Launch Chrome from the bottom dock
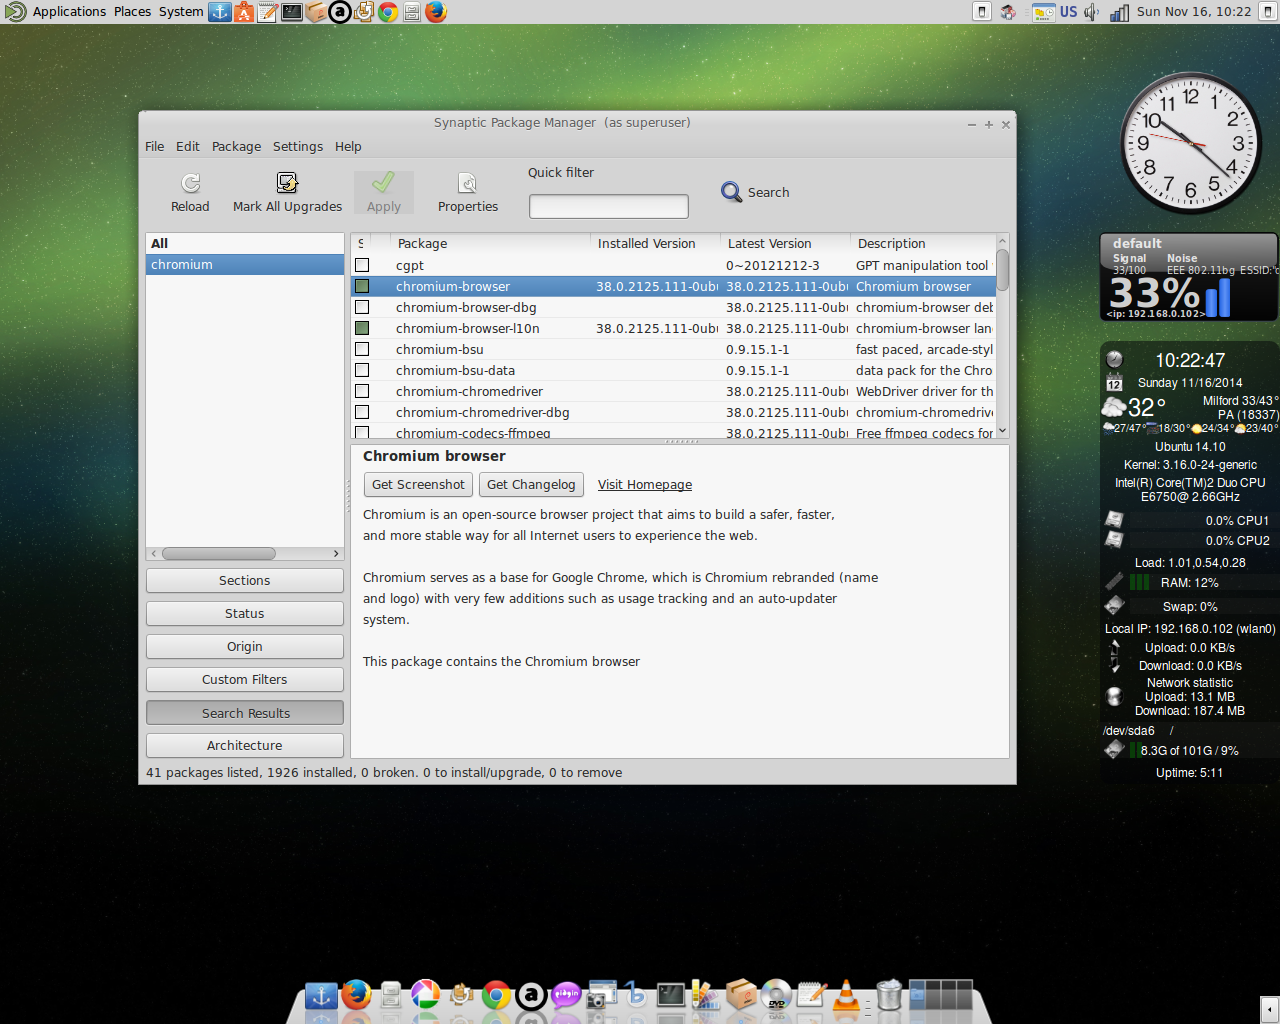The image size is (1280, 1024). click(x=496, y=995)
